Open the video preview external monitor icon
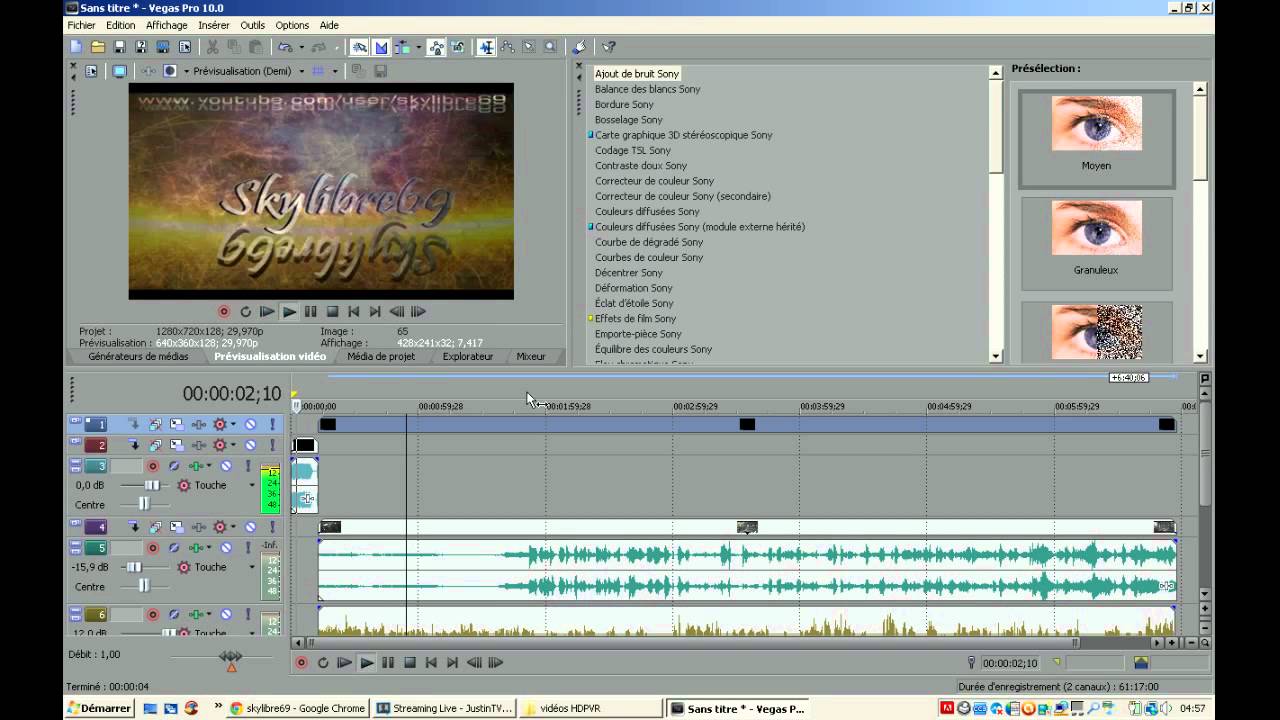The width and height of the screenshot is (1280, 720). pyautogui.click(x=119, y=71)
